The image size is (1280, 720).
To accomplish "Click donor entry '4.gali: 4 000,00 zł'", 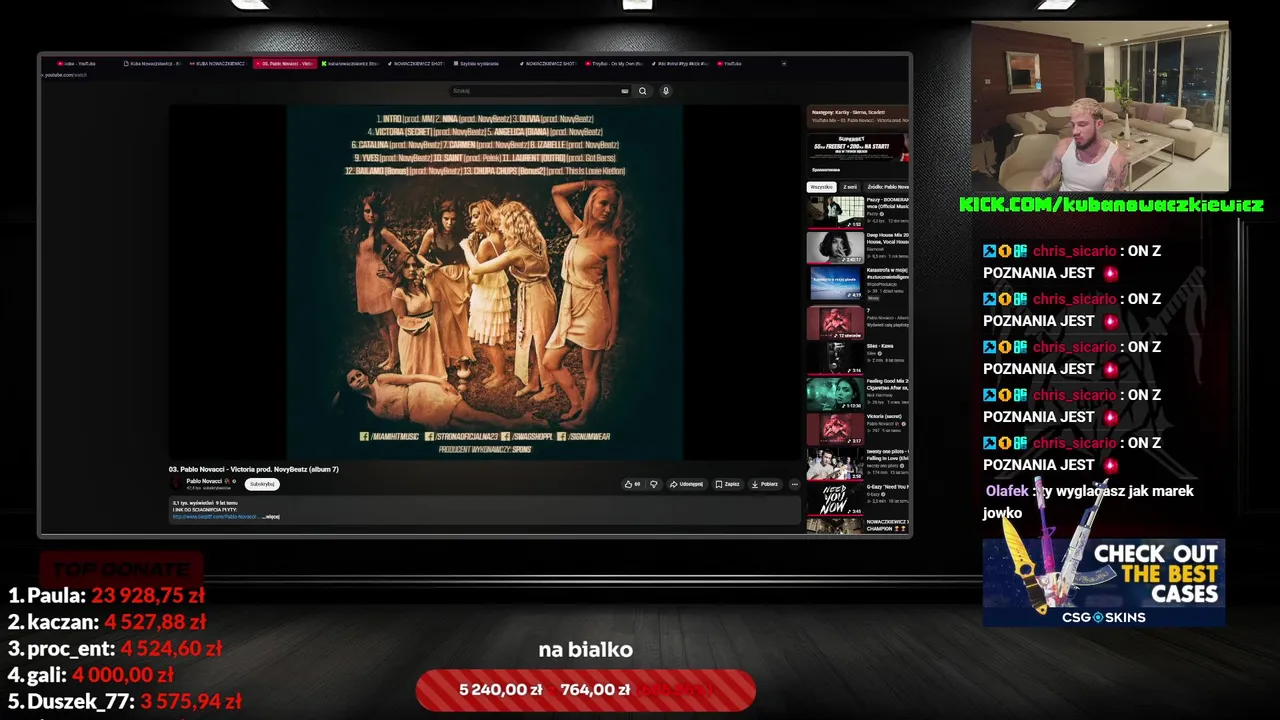I will [91, 675].
